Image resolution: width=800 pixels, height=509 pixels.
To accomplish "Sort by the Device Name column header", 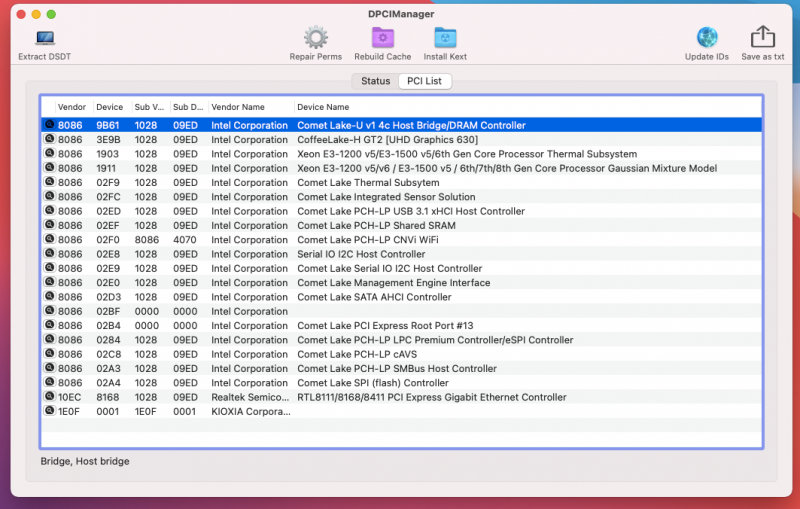I will (323, 107).
